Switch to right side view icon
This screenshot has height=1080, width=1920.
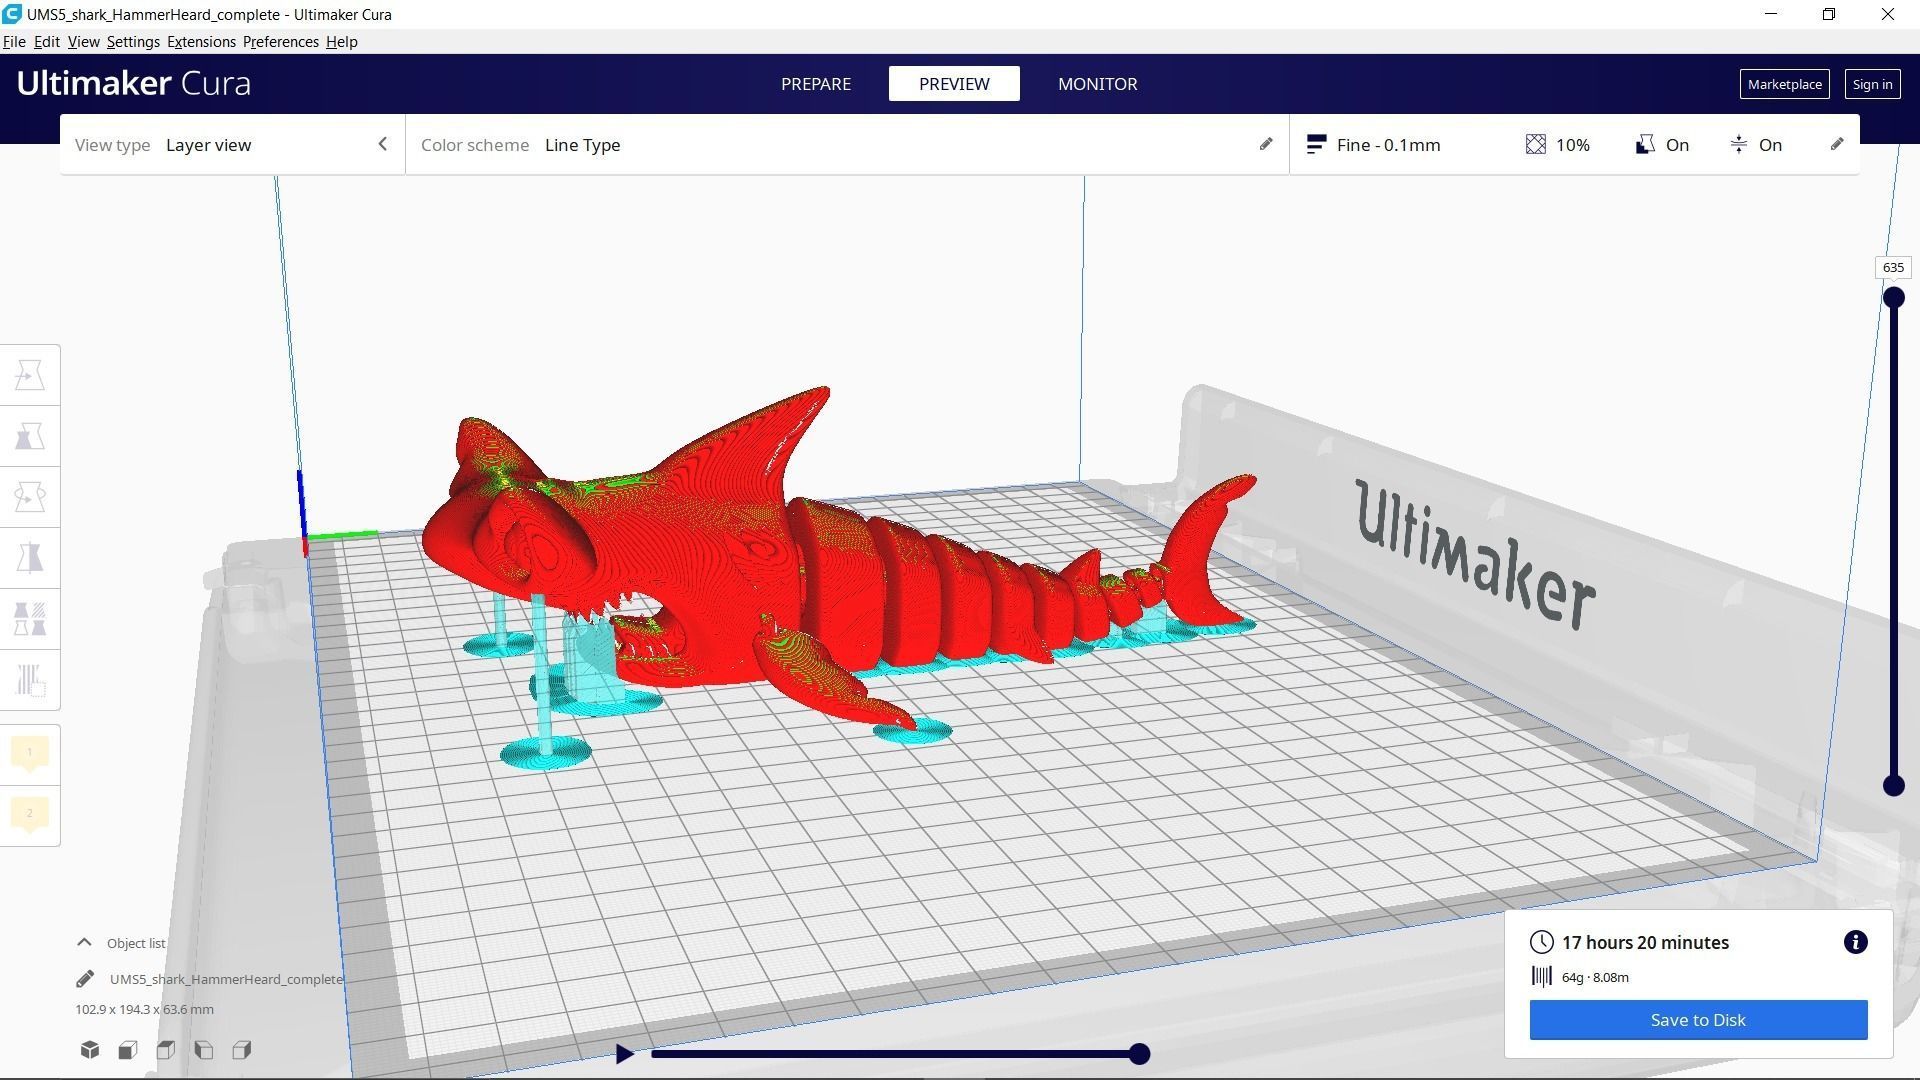(242, 1050)
